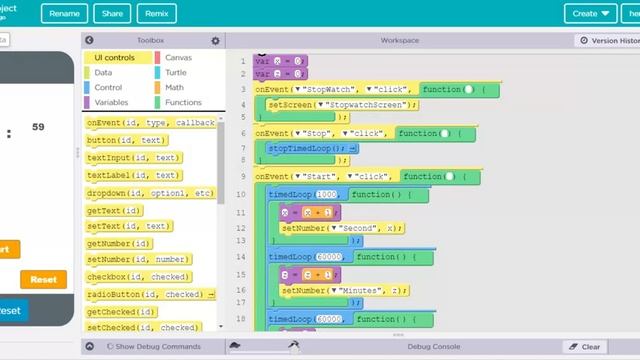Screen dimensions: 640x360
Task: Select UI controls category
Action: coord(118,58)
